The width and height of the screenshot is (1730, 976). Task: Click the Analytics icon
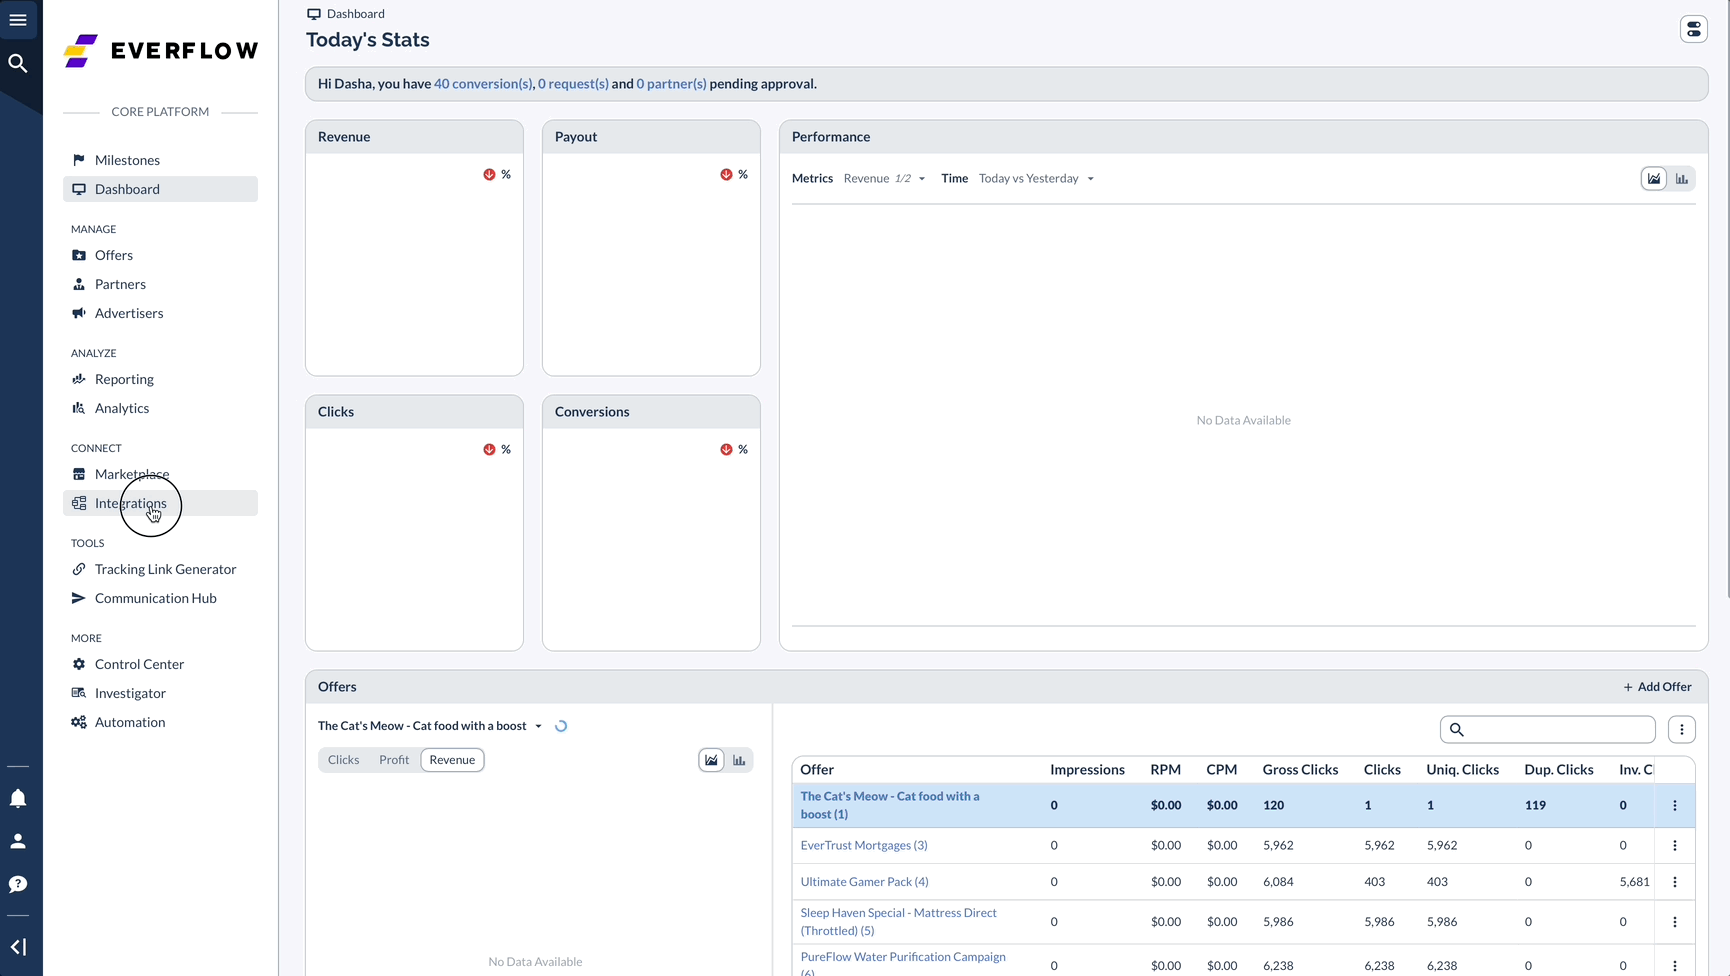coord(79,408)
